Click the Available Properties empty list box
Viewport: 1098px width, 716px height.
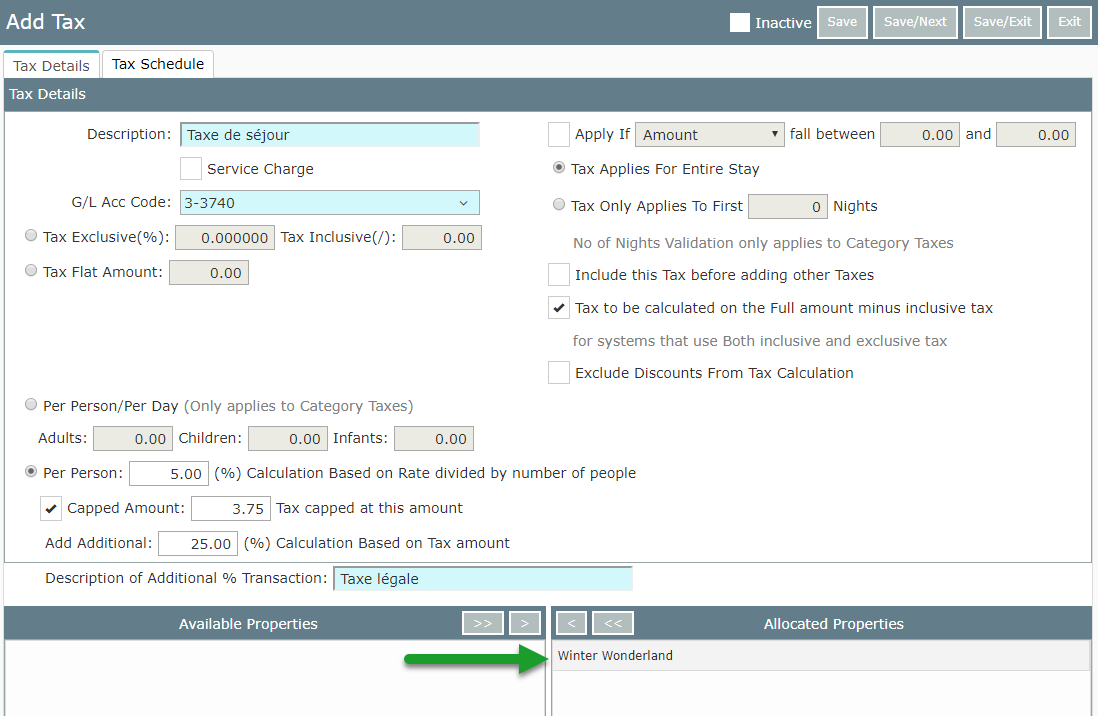[274, 677]
